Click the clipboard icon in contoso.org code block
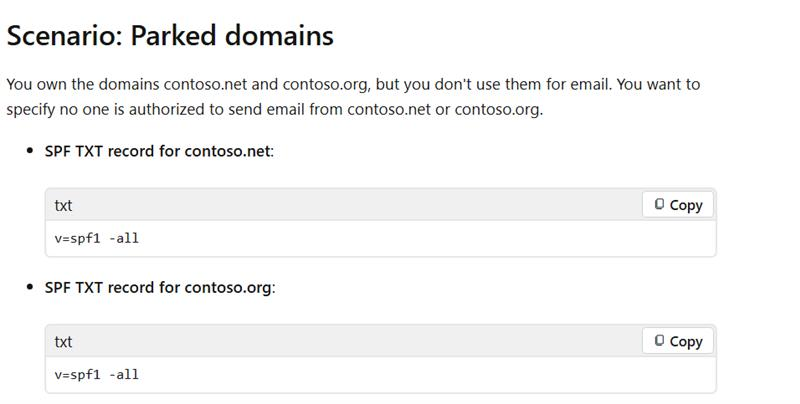800x404 pixels. point(659,341)
